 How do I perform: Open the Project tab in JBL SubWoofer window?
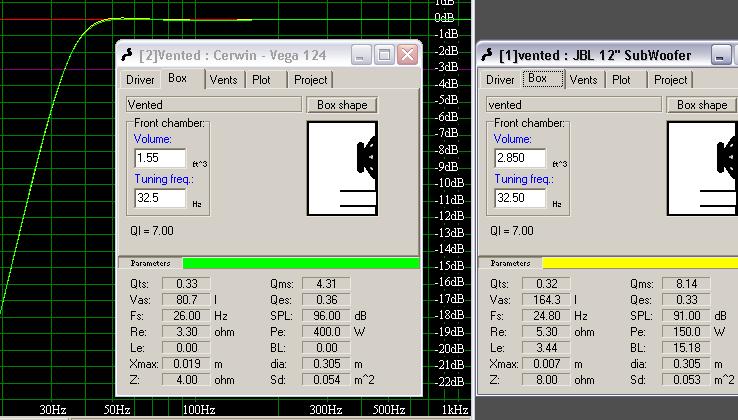coord(671,80)
